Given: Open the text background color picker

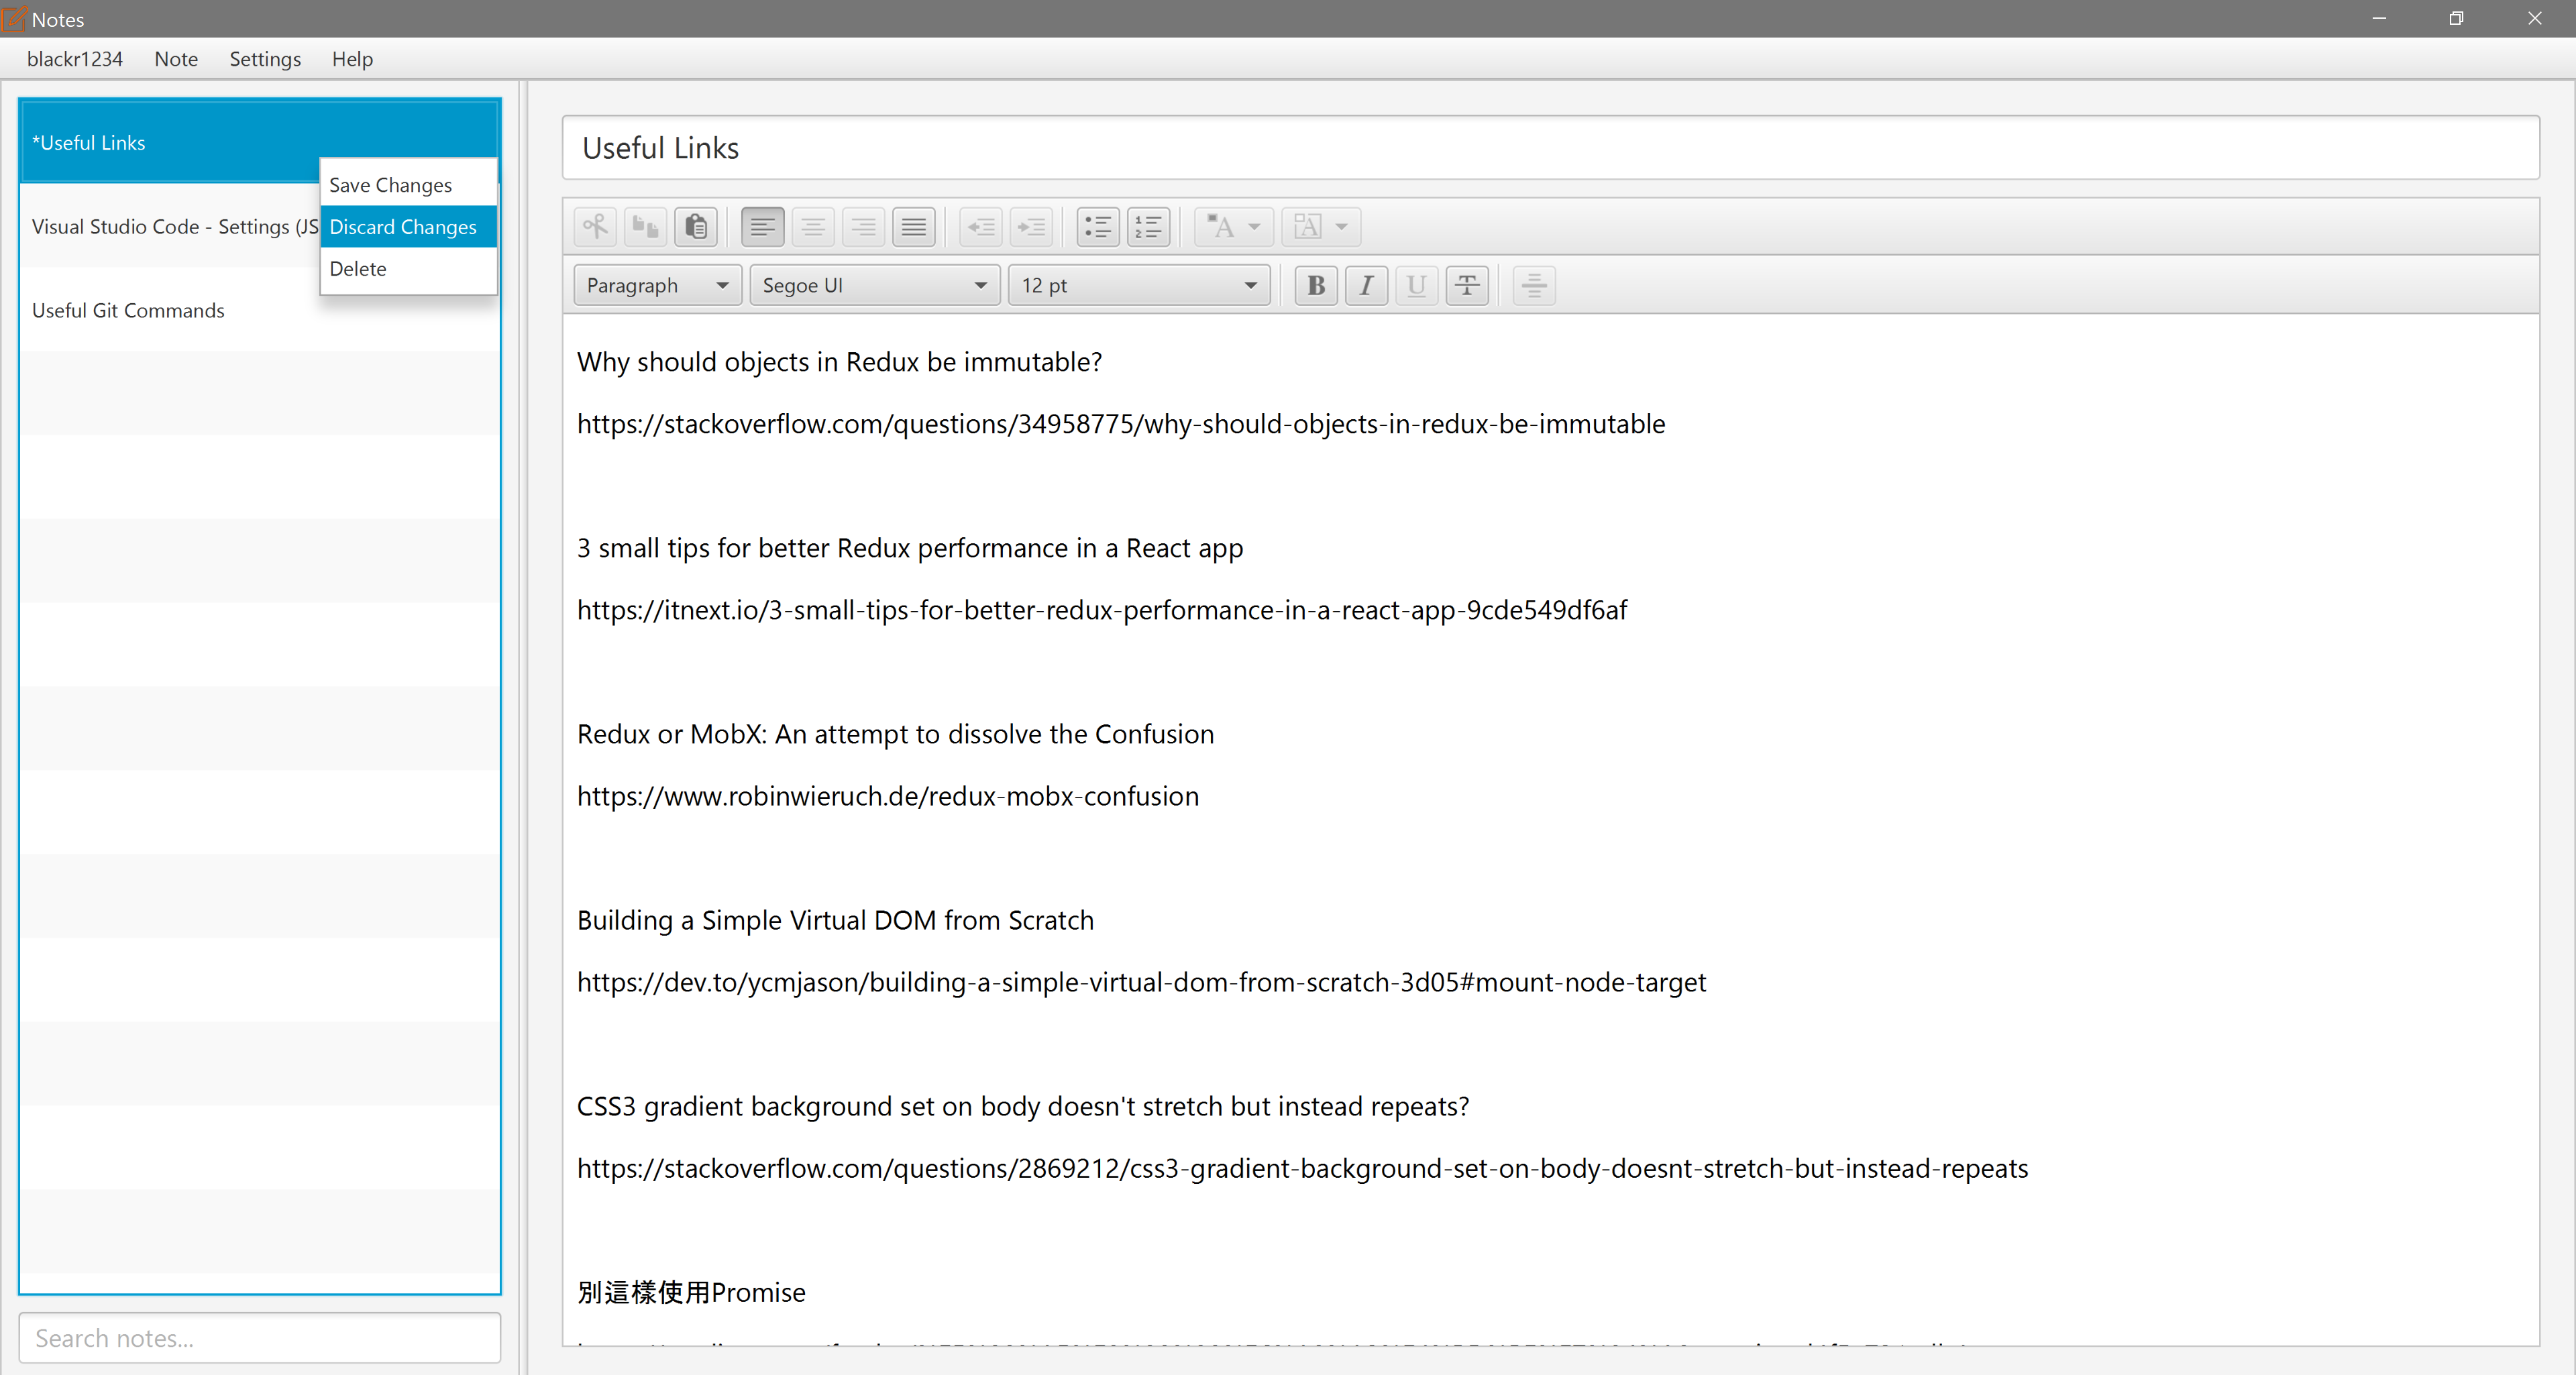Looking at the screenshot, I should point(1321,227).
